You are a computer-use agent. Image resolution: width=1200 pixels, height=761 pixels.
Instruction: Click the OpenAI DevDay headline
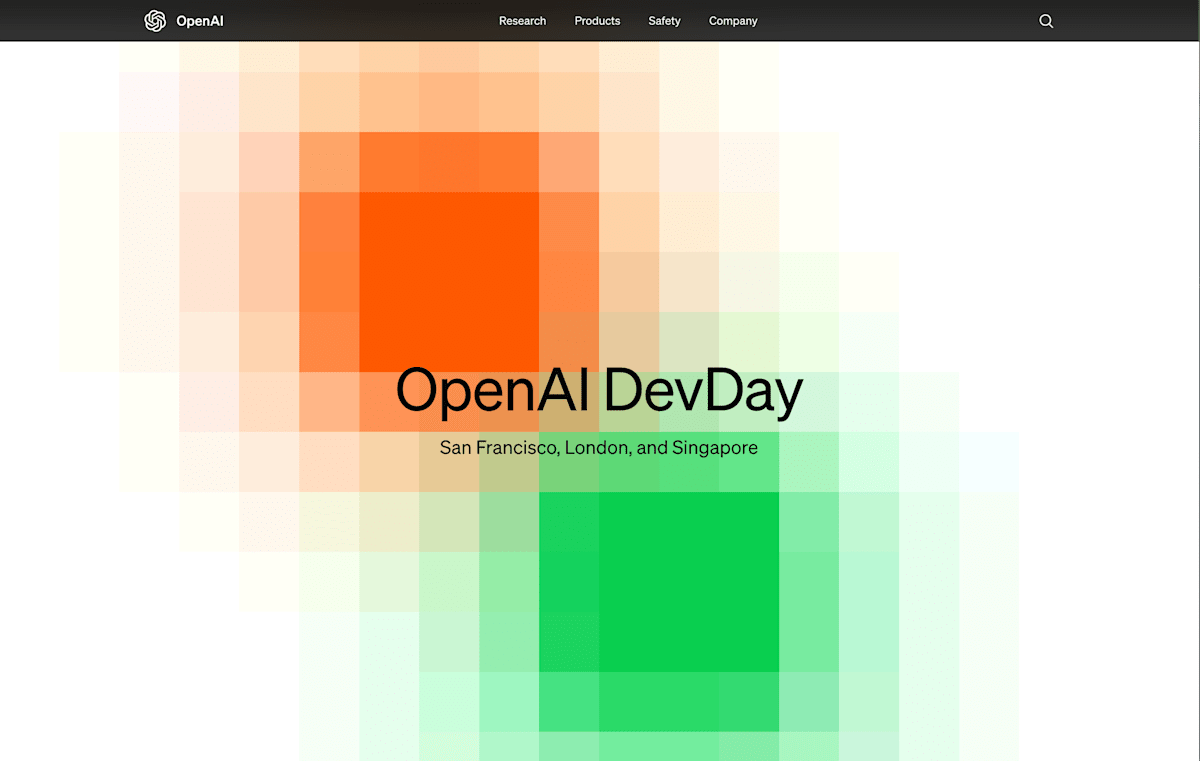click(599, 391)
